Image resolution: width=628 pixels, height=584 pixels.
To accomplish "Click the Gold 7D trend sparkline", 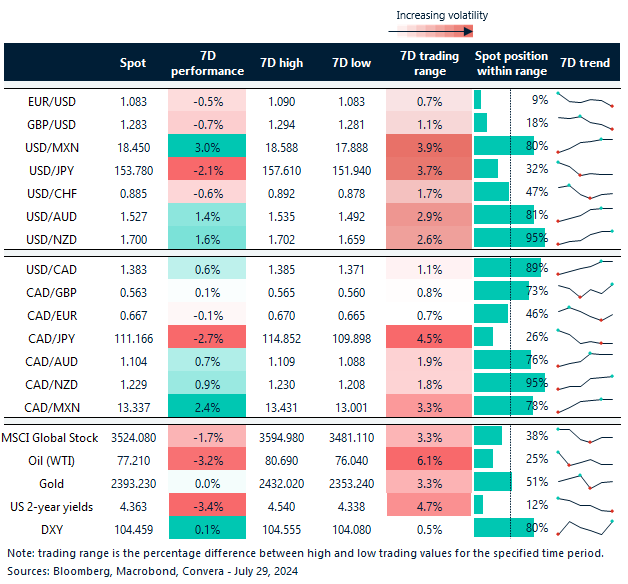I will [584, 481].
